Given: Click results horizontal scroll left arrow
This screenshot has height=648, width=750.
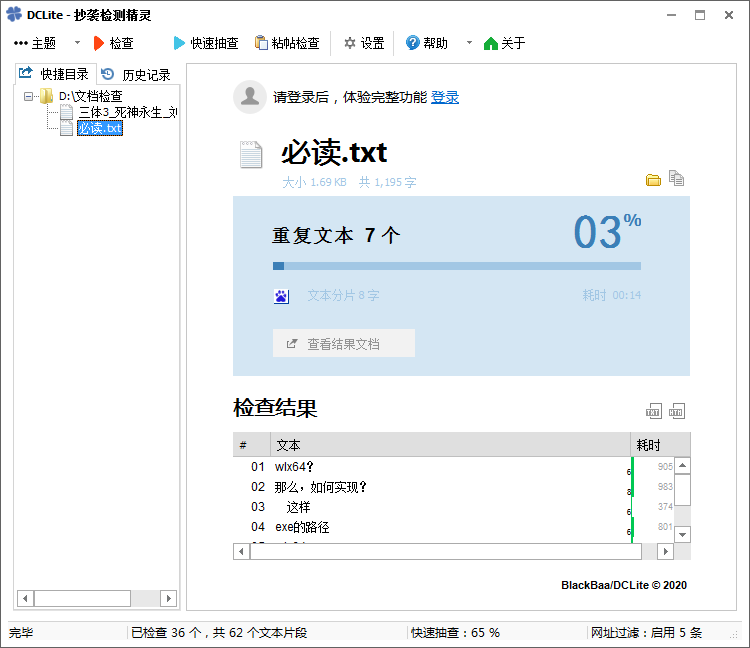Looking at the screenshot, I should [x=242, y=551].
